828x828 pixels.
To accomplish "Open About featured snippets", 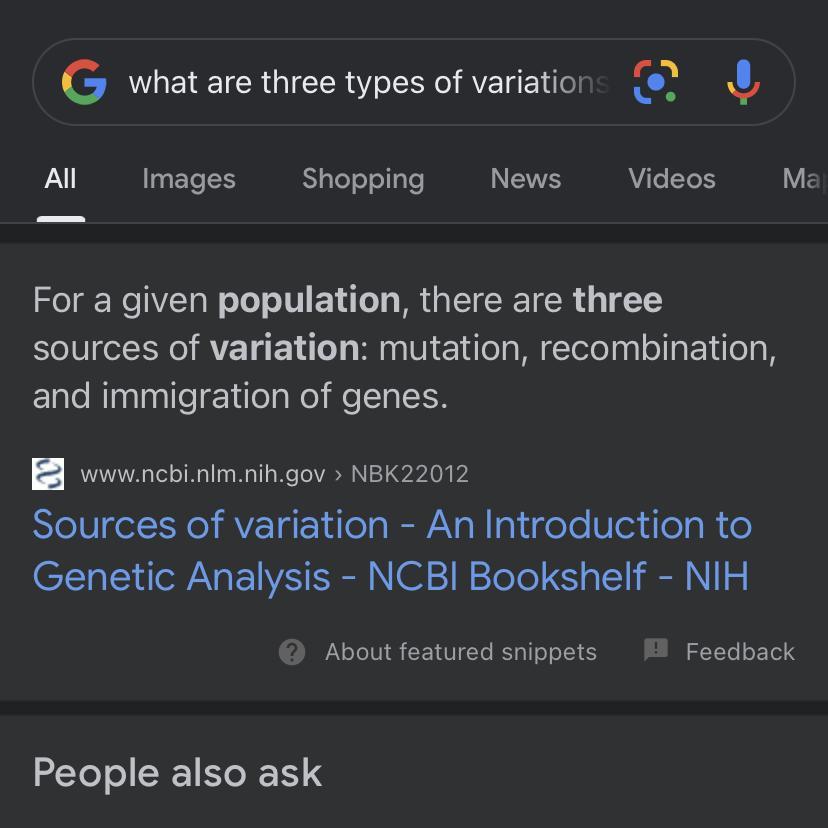I will pos(460,652).
